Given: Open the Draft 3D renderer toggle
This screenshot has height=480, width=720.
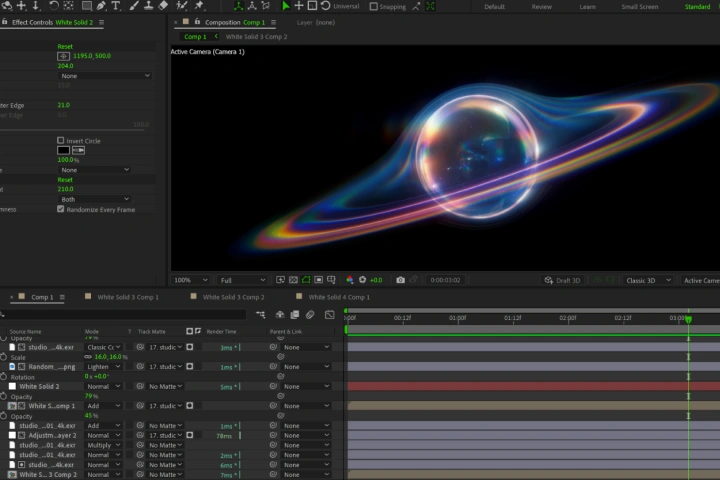Looking at the screenshot, I should (562, 280).
